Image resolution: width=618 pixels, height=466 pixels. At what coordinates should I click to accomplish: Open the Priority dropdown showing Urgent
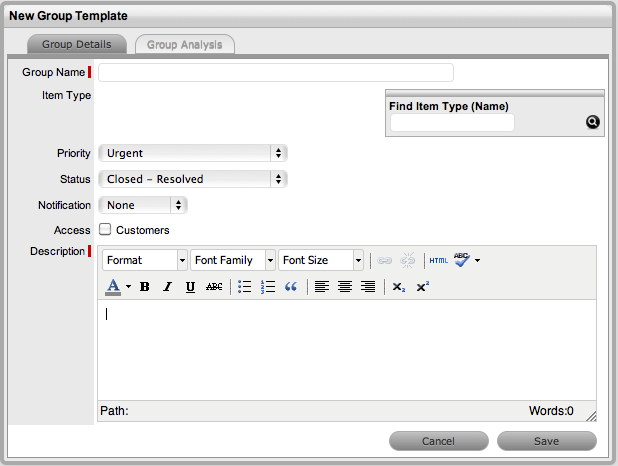(x=193, y=153)
